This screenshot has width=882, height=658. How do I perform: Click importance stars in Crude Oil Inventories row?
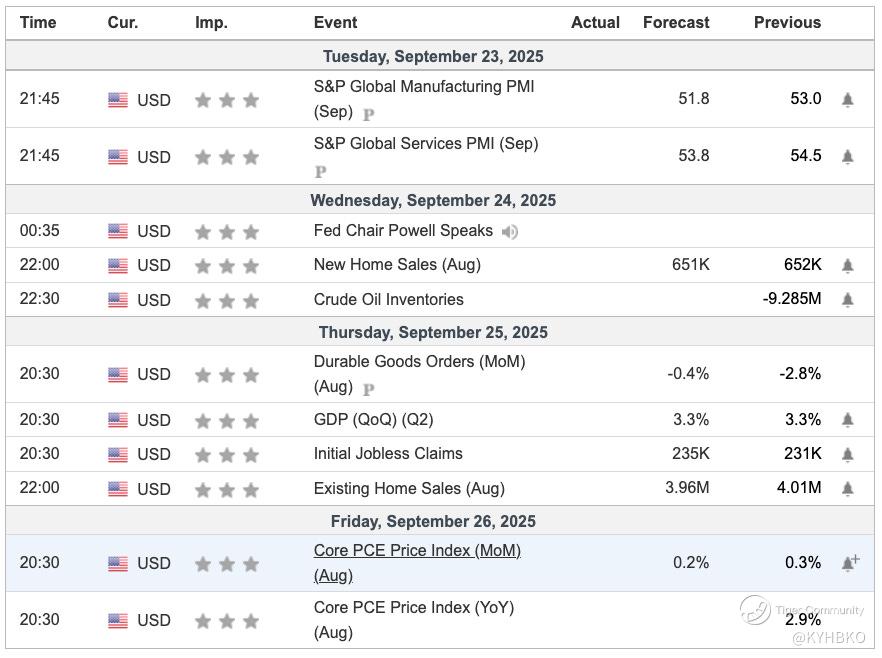227,299
